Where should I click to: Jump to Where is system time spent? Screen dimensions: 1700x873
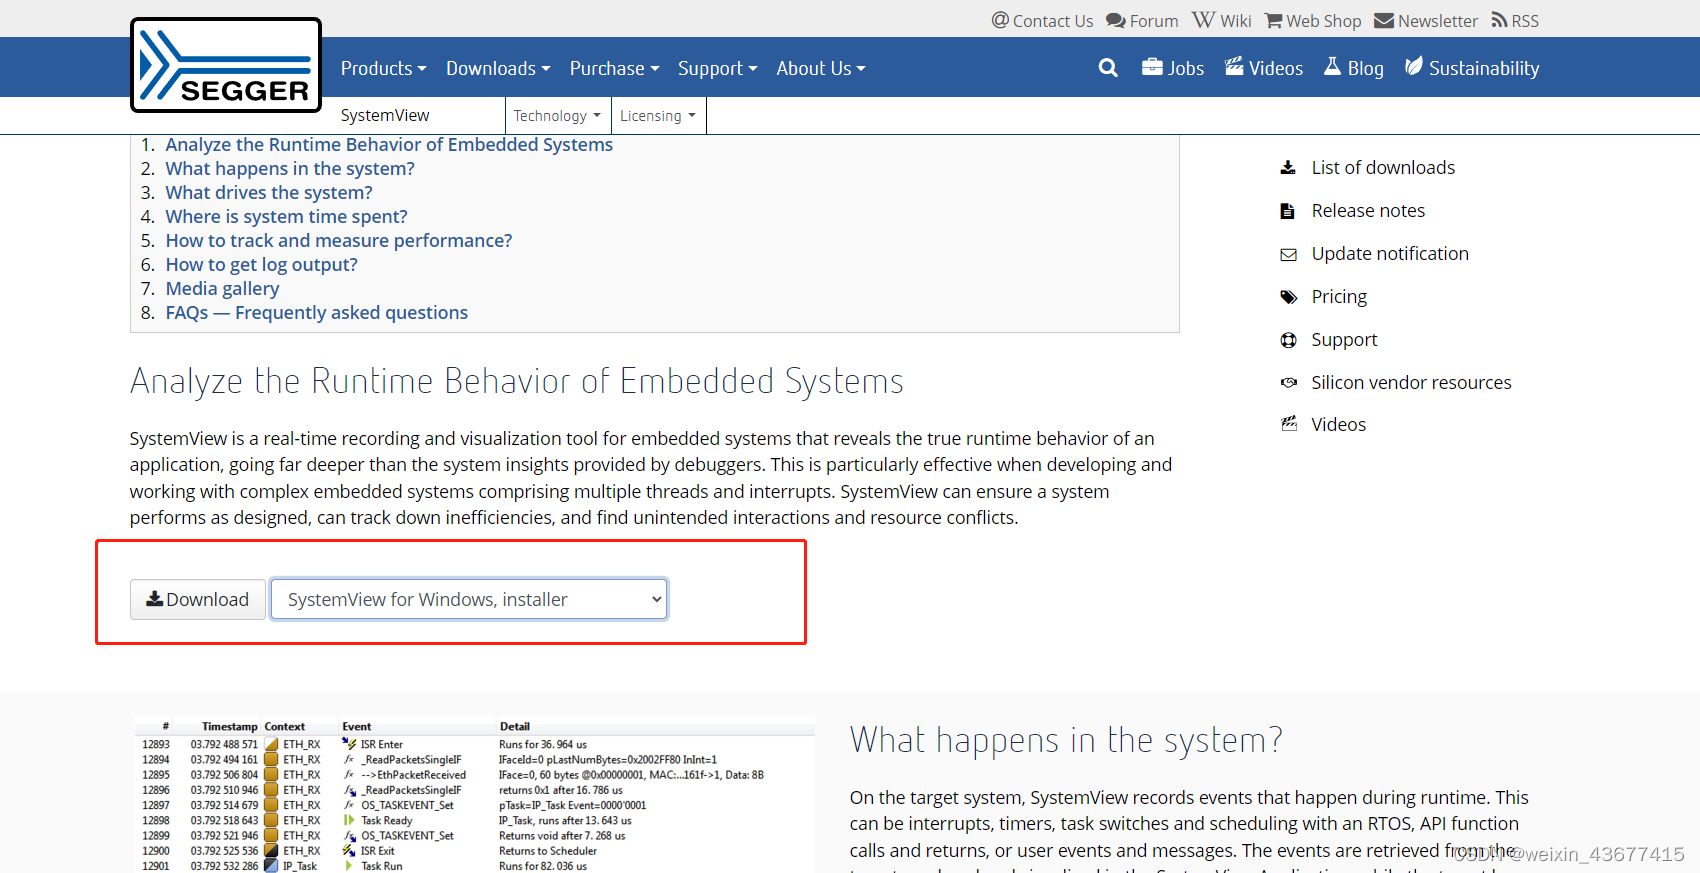pyautogui.click(x=287, y=217)
